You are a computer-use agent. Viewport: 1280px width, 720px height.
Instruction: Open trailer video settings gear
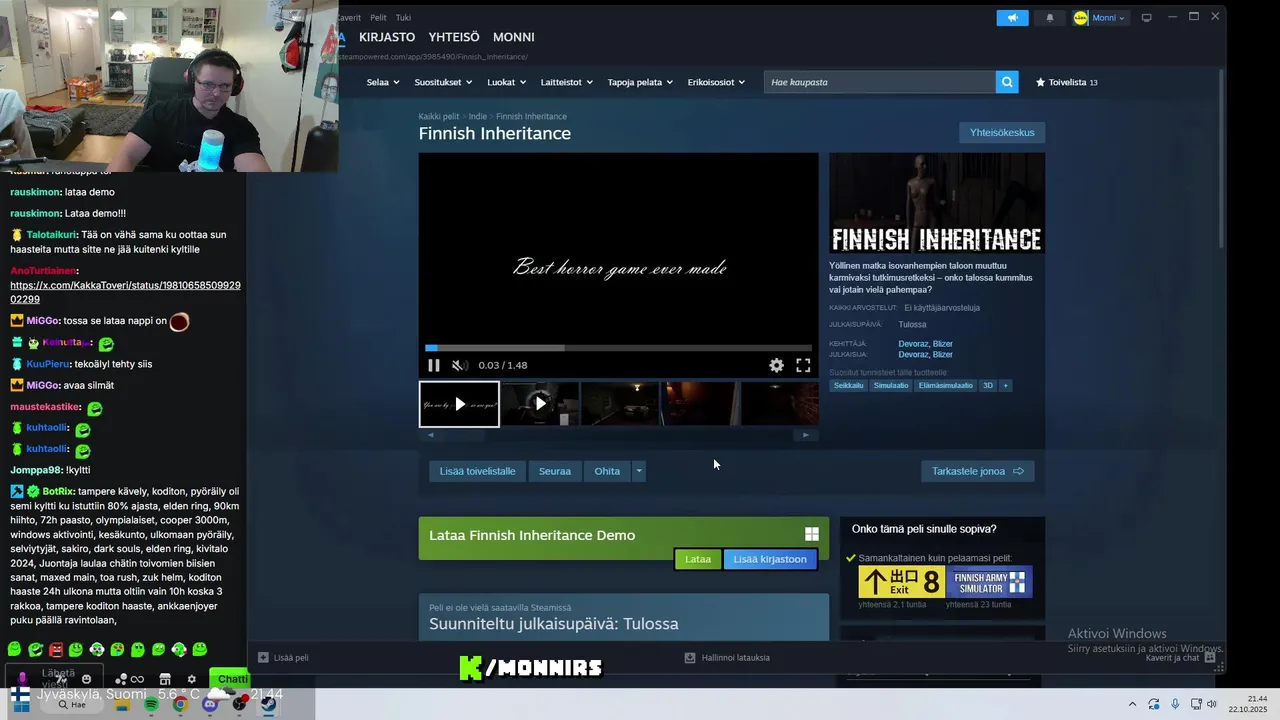click(x=776, y=366)
